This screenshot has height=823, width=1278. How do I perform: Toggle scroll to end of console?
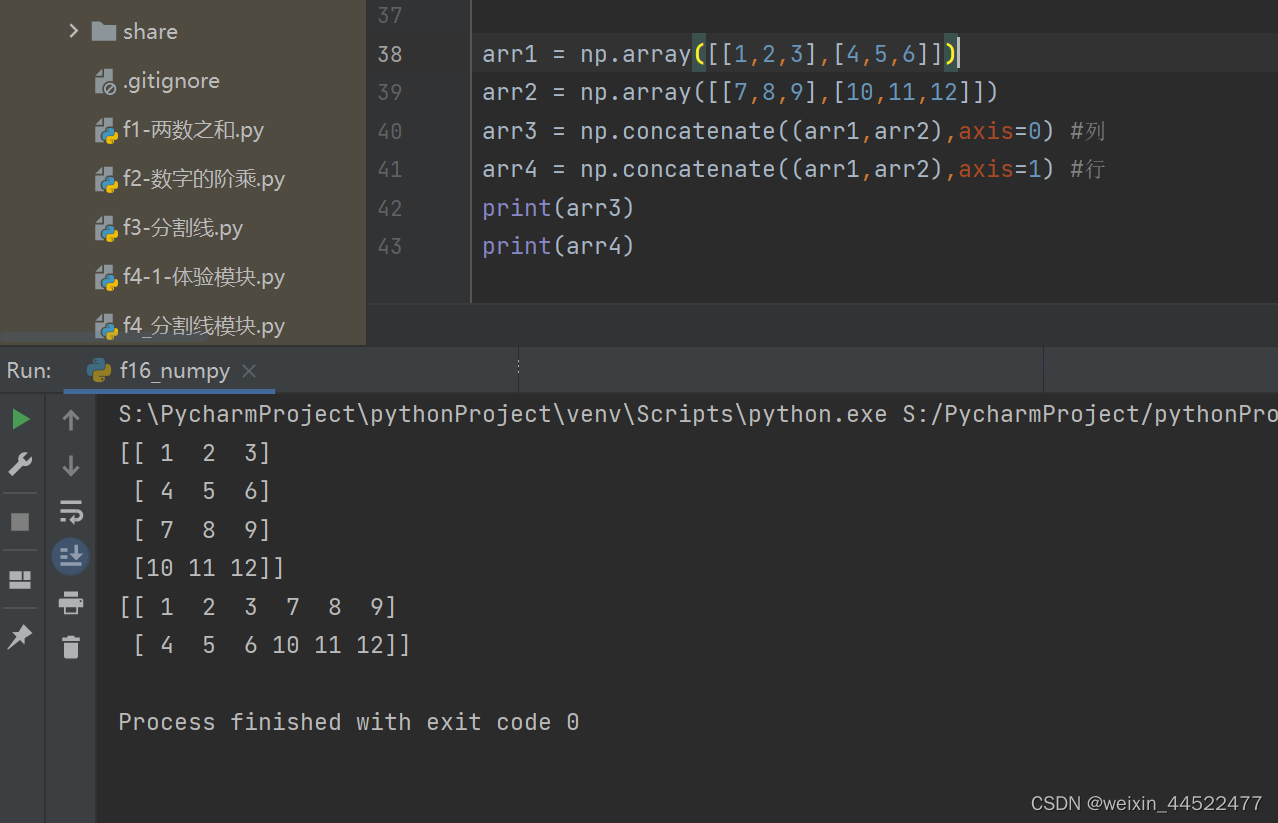click(71, 556)
